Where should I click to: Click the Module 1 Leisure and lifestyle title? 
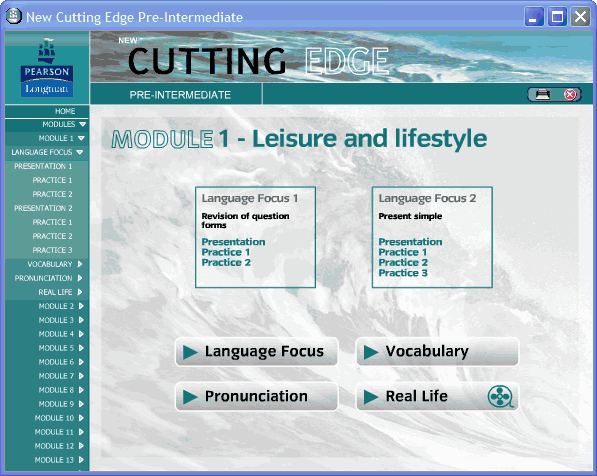(299, 139)
